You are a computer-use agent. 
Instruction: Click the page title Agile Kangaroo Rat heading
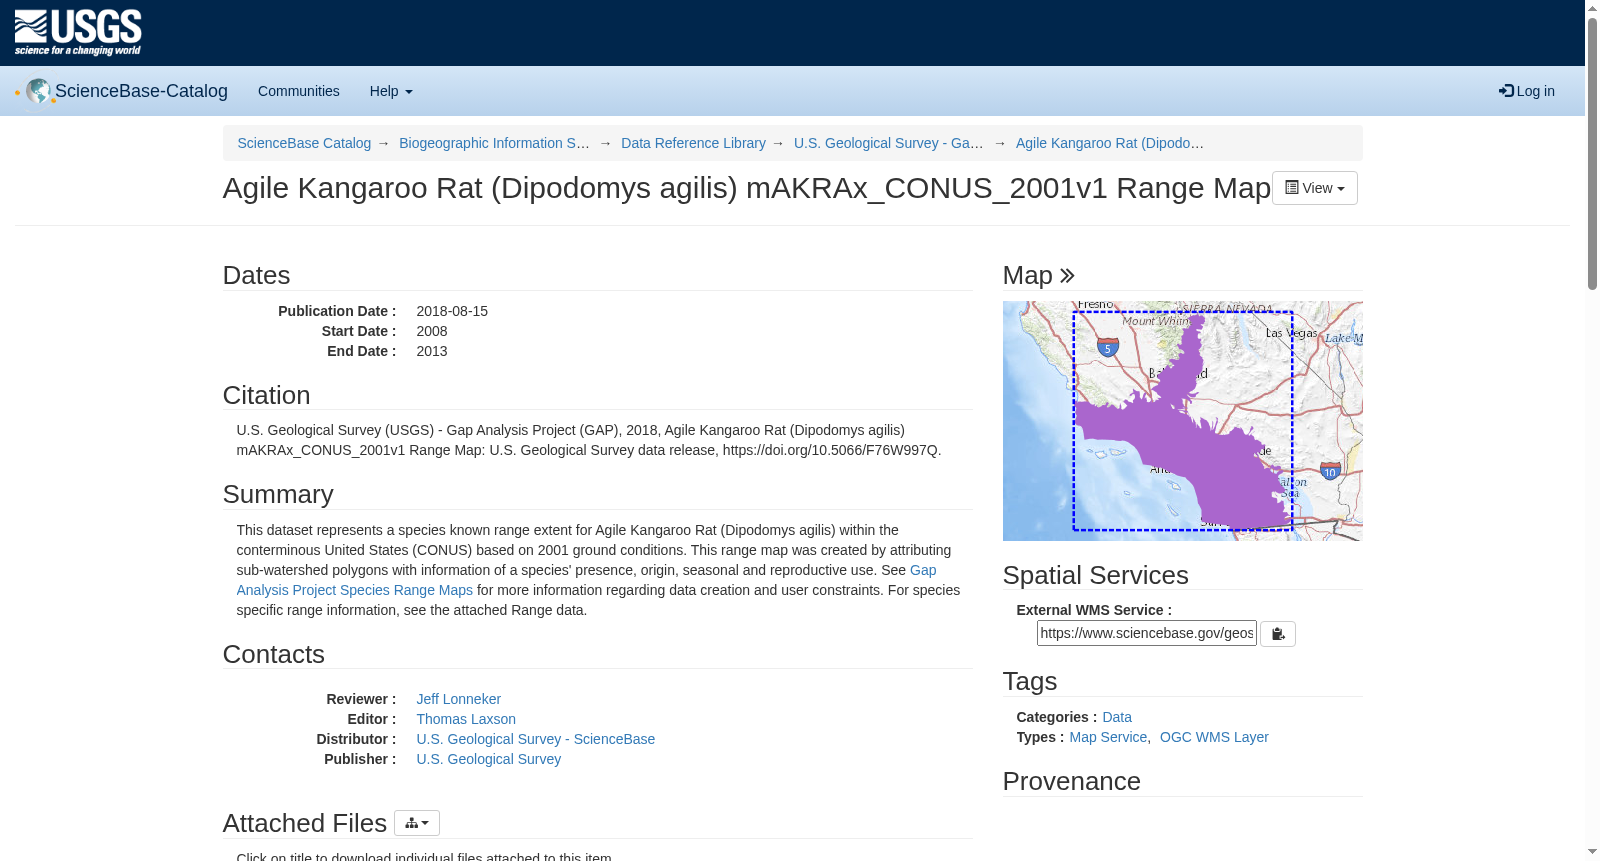coord(747,188)
